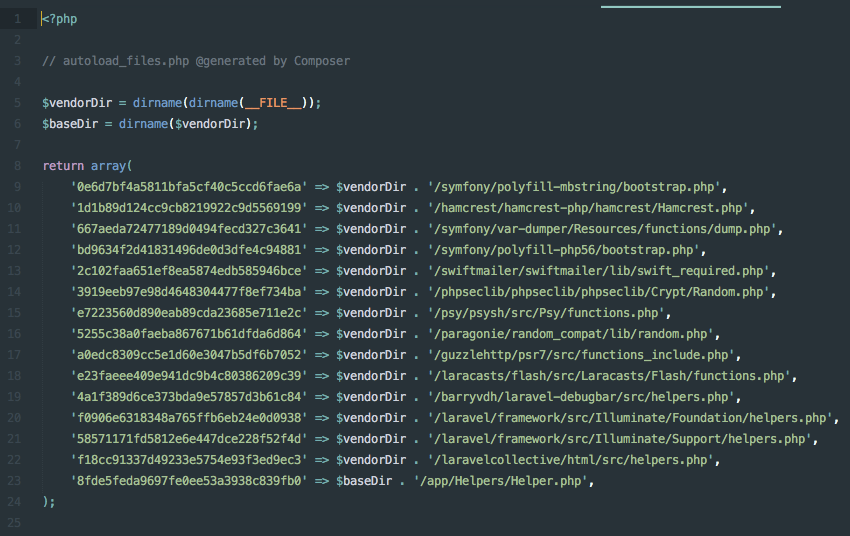This screenshot has height=536, width=850.
Task: Click the autoload_files.php comment line
Action: pos(196,61)
